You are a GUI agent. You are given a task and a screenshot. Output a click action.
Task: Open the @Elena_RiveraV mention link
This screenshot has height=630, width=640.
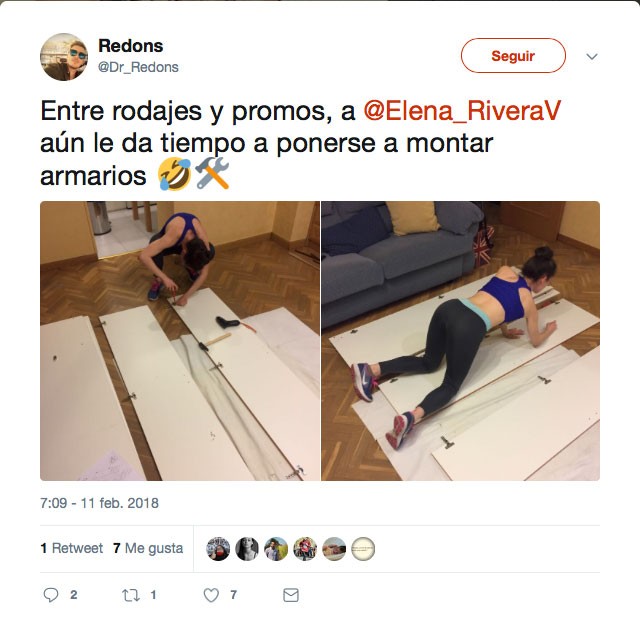click(x=462, y=111)
